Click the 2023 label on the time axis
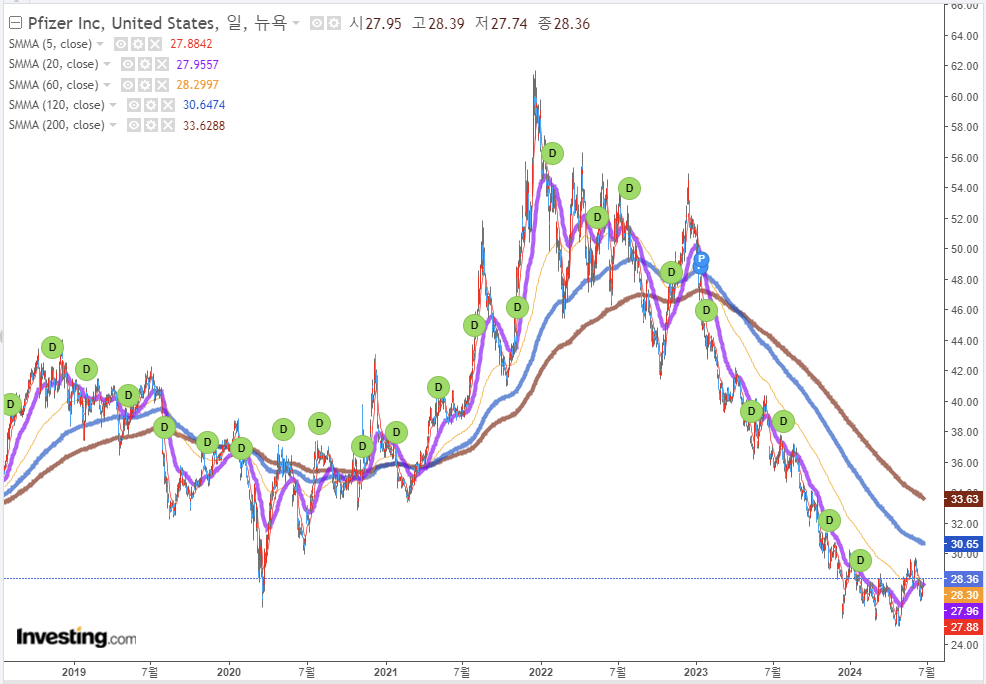The height and width of the screenshot is (684, 986). [x=696, y=672]
